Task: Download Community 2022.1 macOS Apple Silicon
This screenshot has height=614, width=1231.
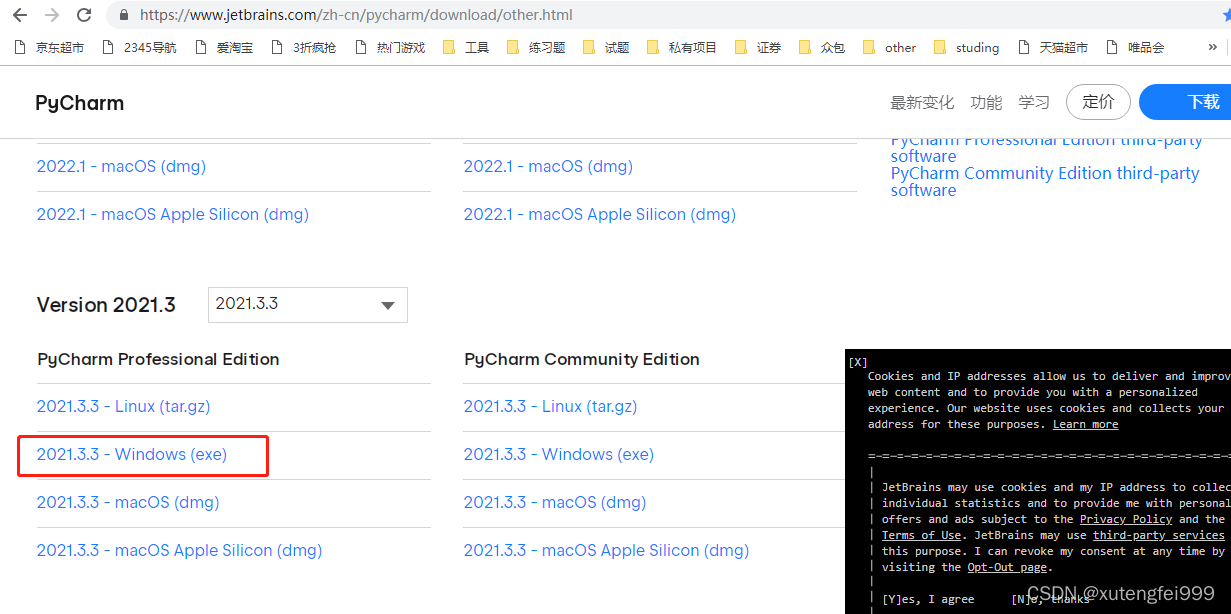Action: (x=600, y=214)
